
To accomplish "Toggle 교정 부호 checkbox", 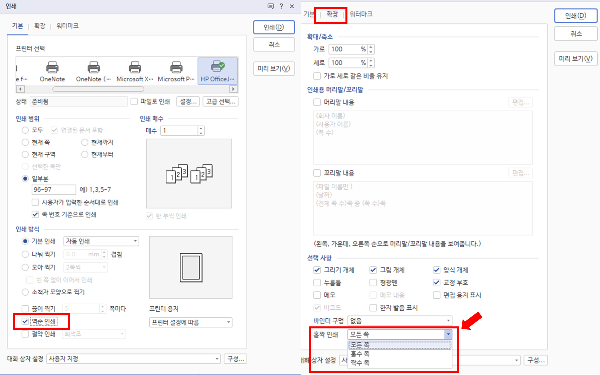I will pos(437,282).
